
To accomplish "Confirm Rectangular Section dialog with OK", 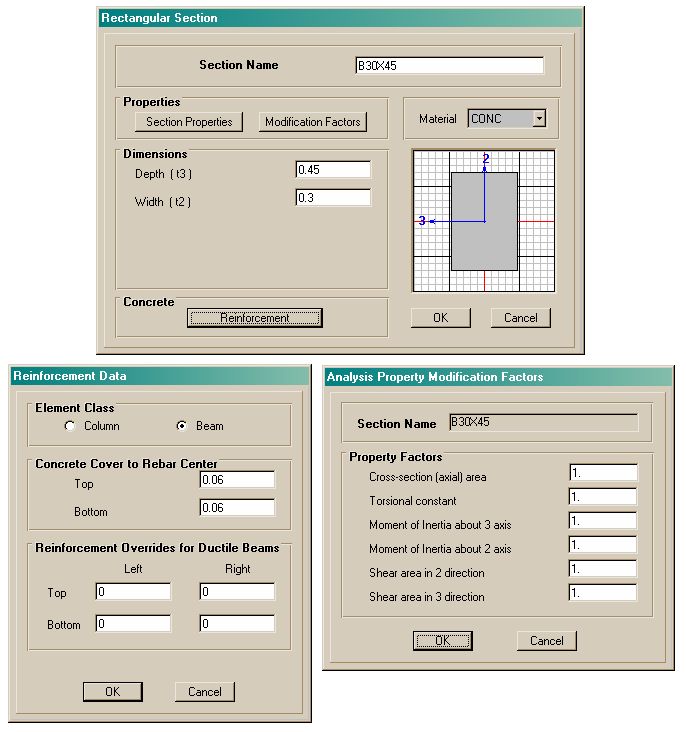I will click(440, 318).
